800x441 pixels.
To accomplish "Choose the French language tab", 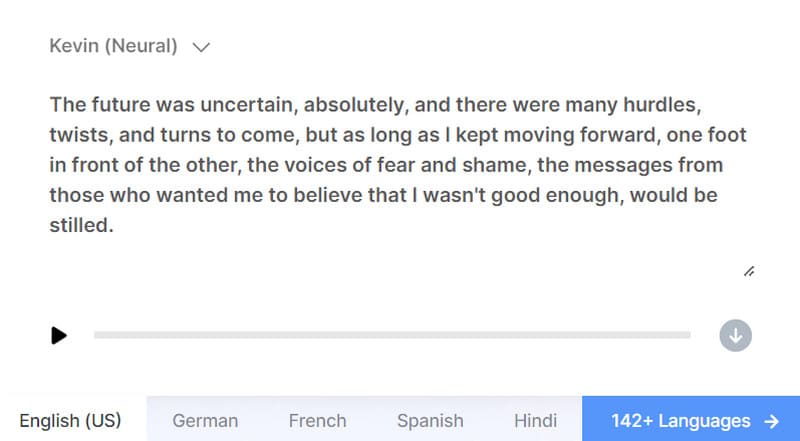I will click(317, 421).
